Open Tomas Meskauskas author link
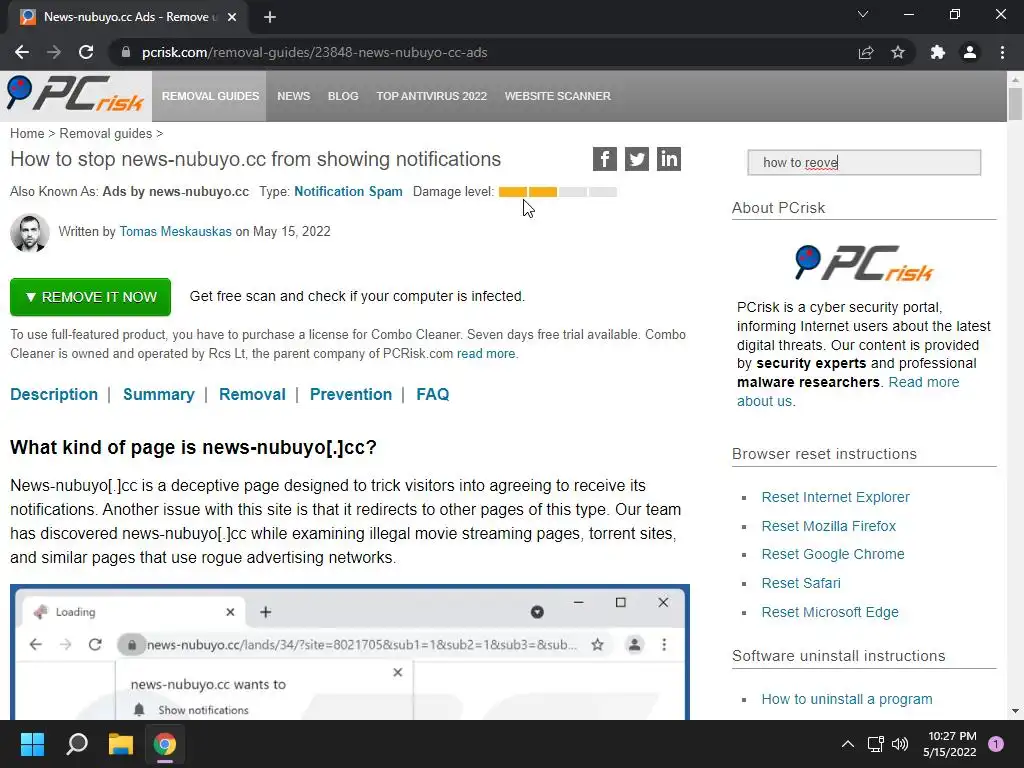1024x768 pixels. (x=175, y=231)
